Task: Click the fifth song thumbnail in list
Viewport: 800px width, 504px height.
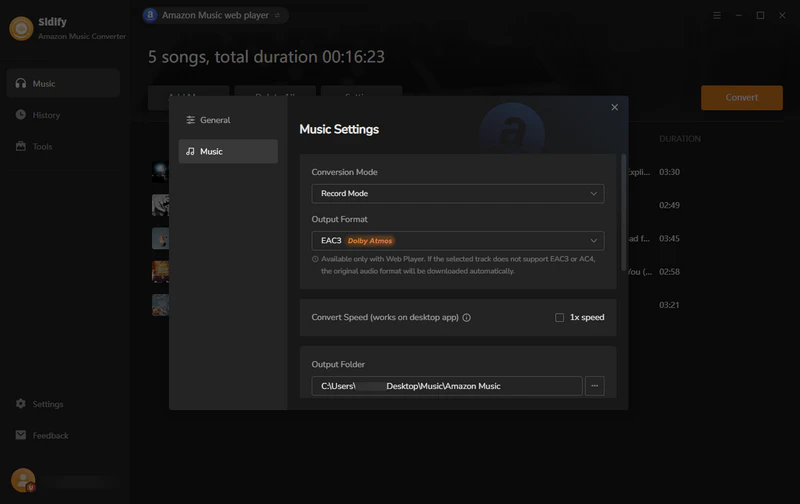Action: click(160, 305)
